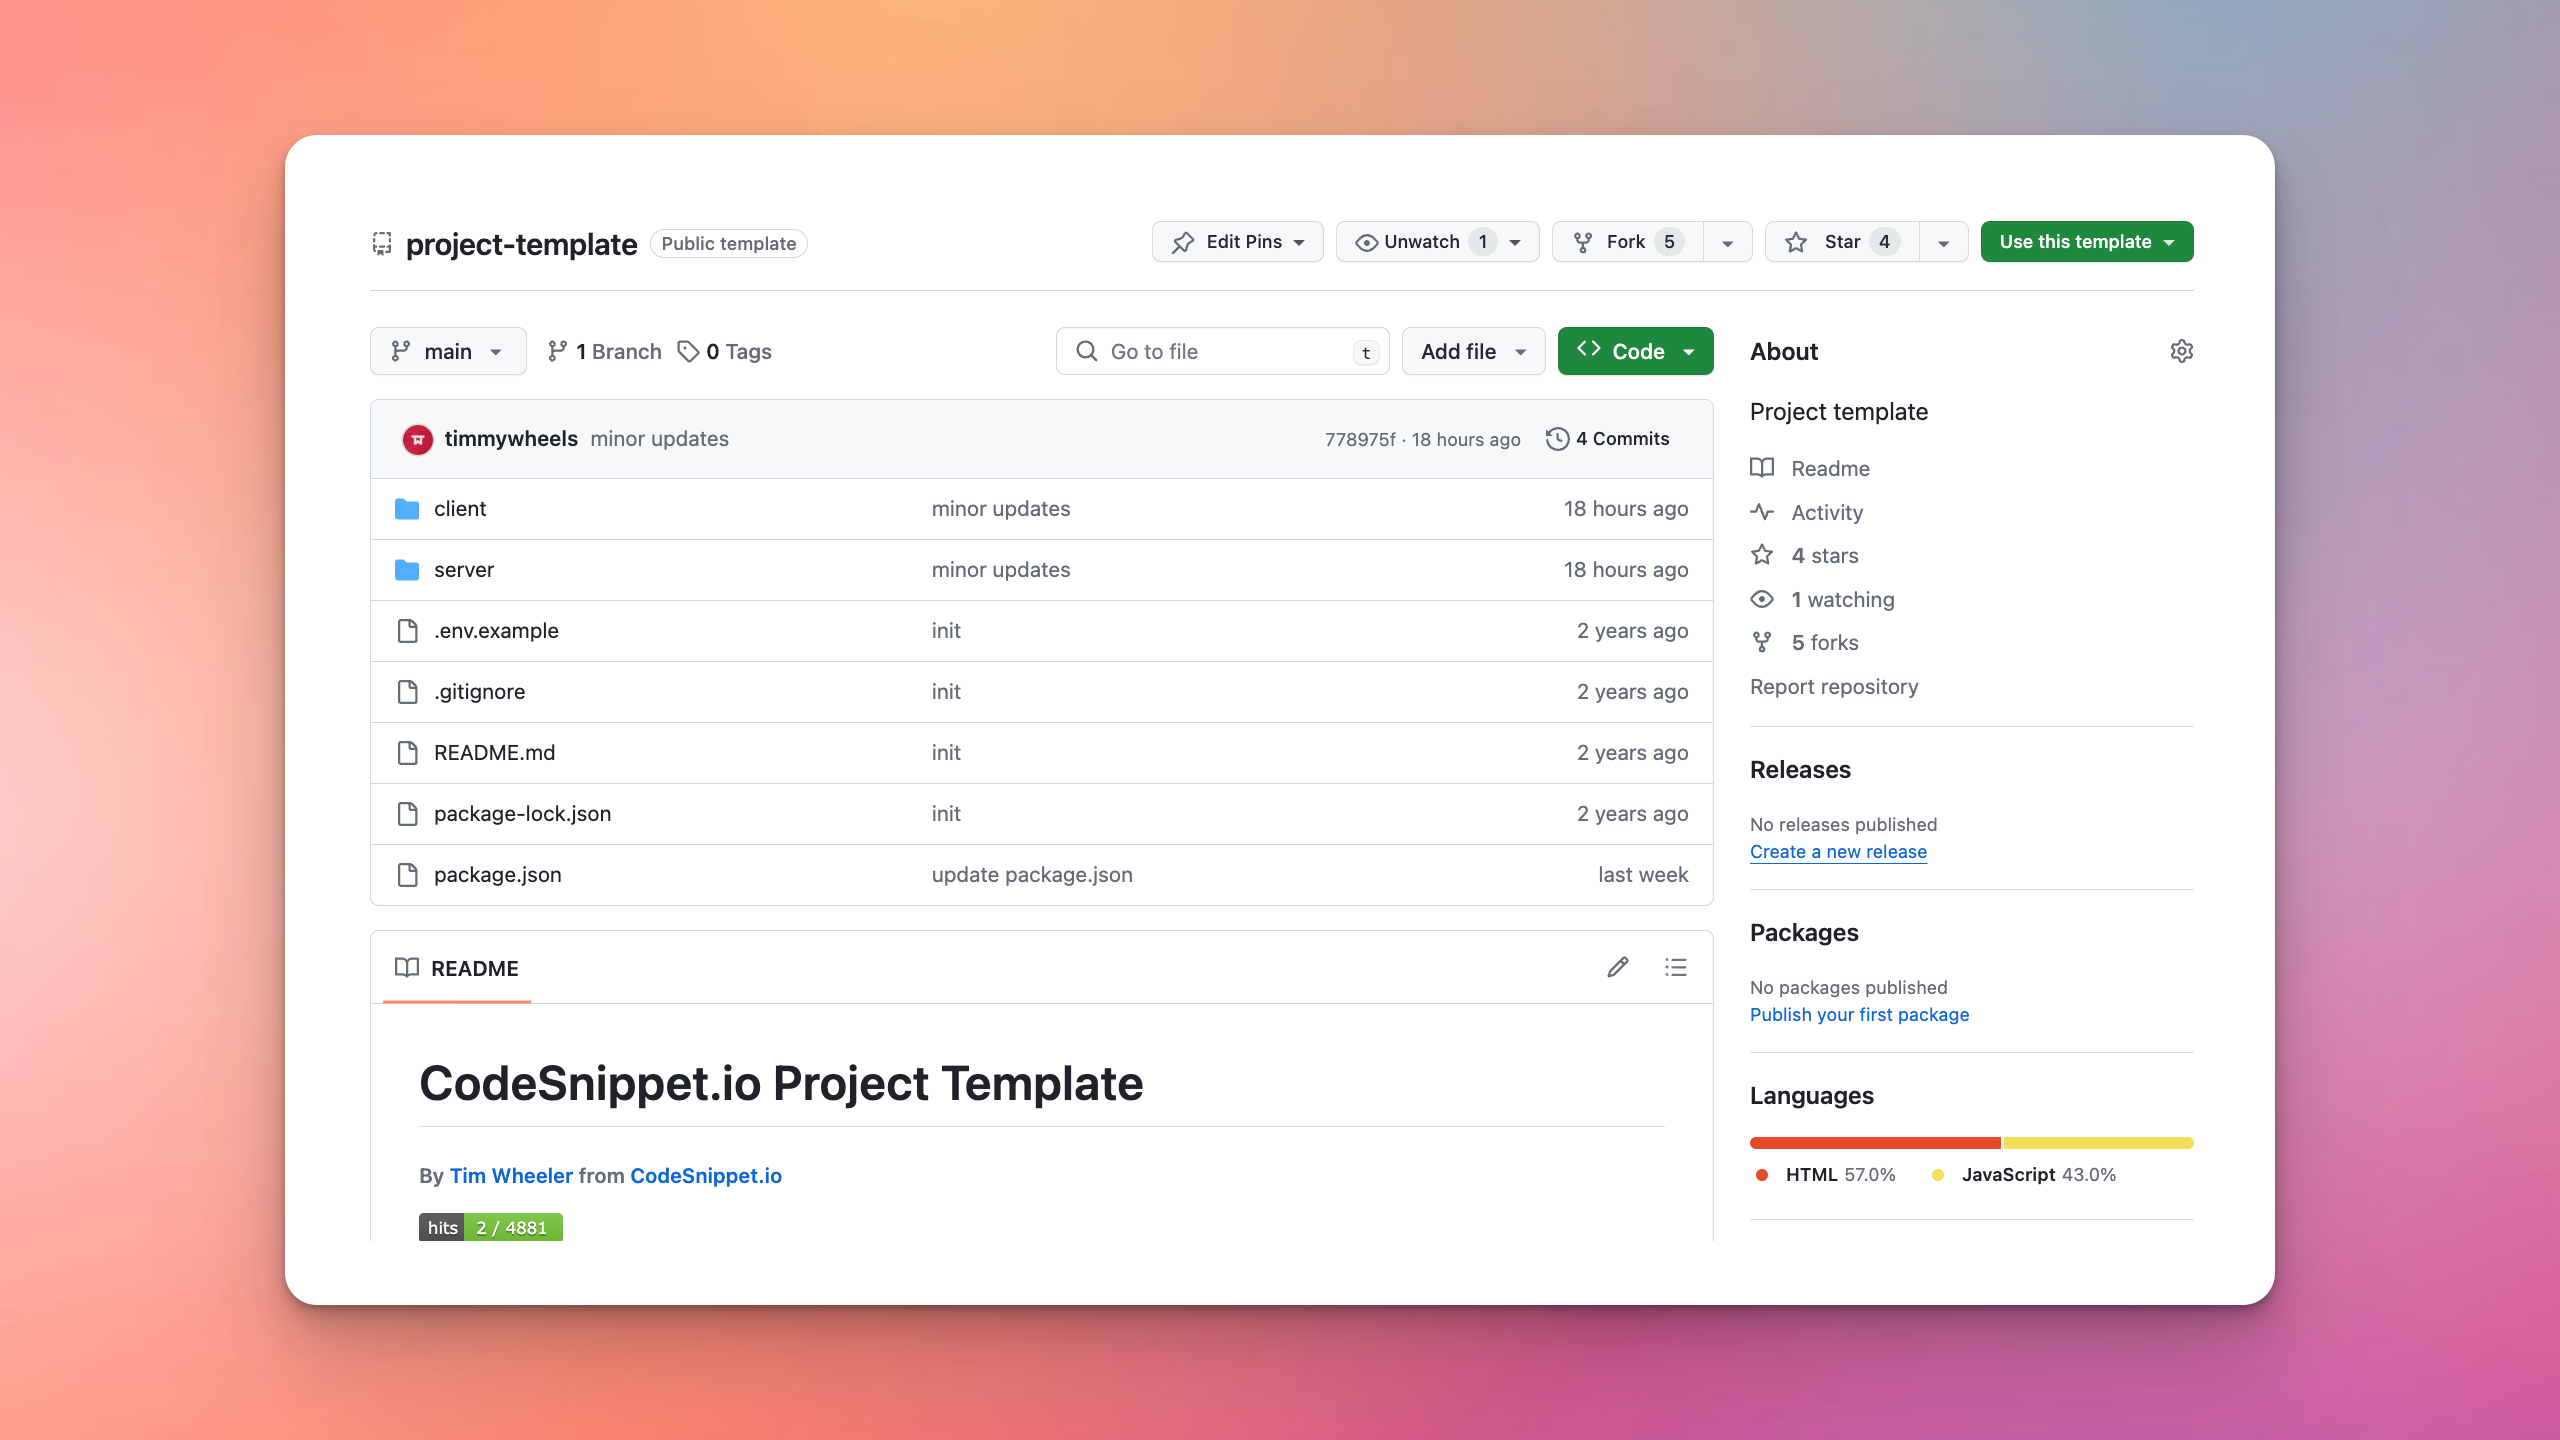
Task: Follow the Create a new release link
Action: point(1837,851)
